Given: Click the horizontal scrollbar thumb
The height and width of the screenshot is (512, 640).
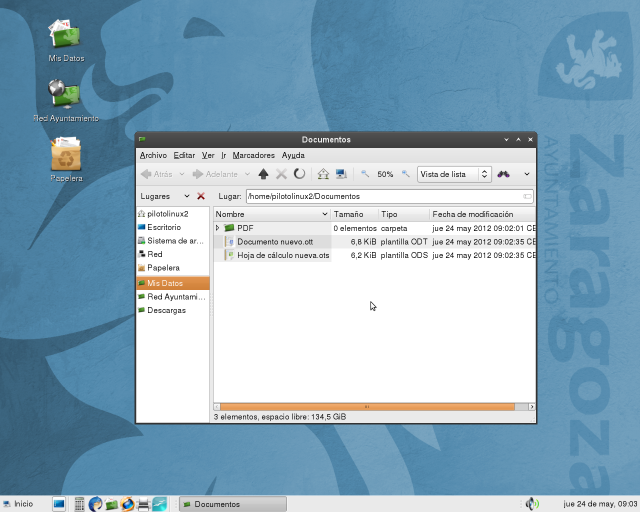Looking at the screenshot, I should coord(367,407).
